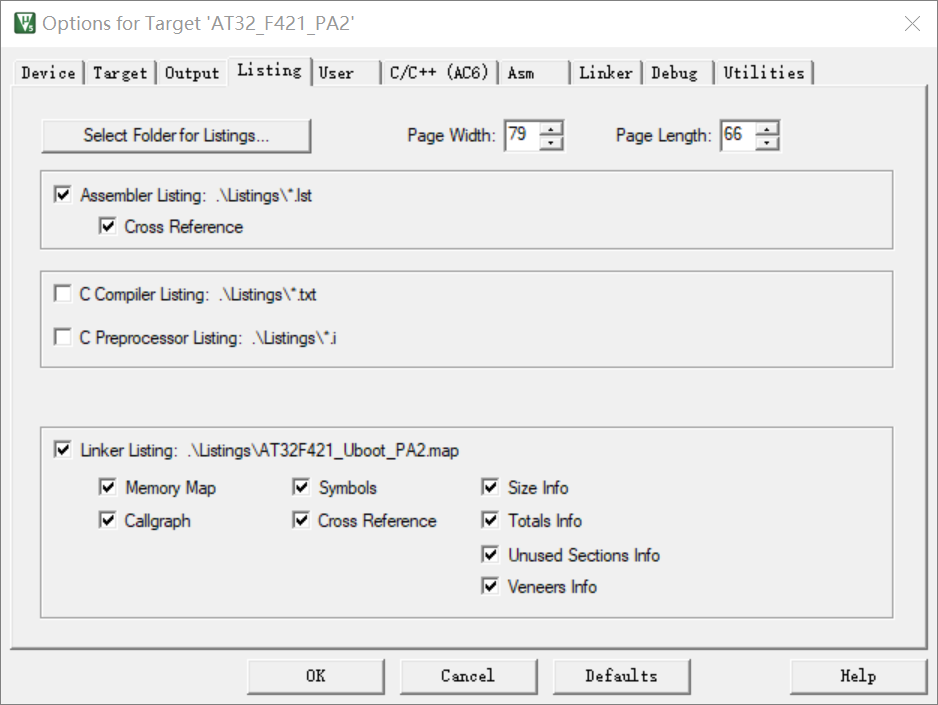Uncheck the Memory Map option
938x705 pixels.
pos(107,487)
